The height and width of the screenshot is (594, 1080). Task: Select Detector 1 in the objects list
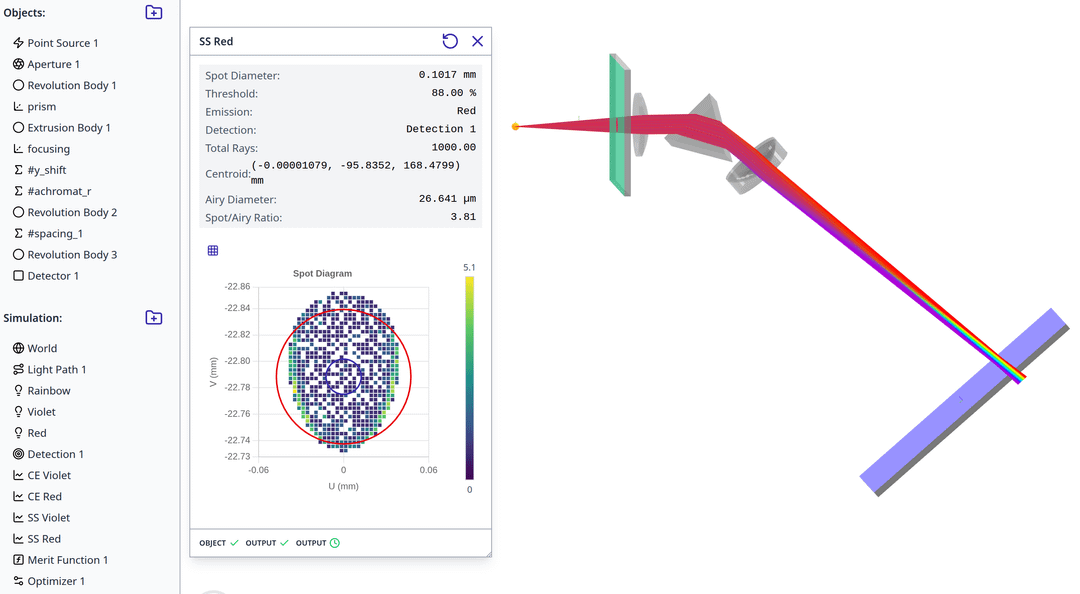tap(52, 275)
